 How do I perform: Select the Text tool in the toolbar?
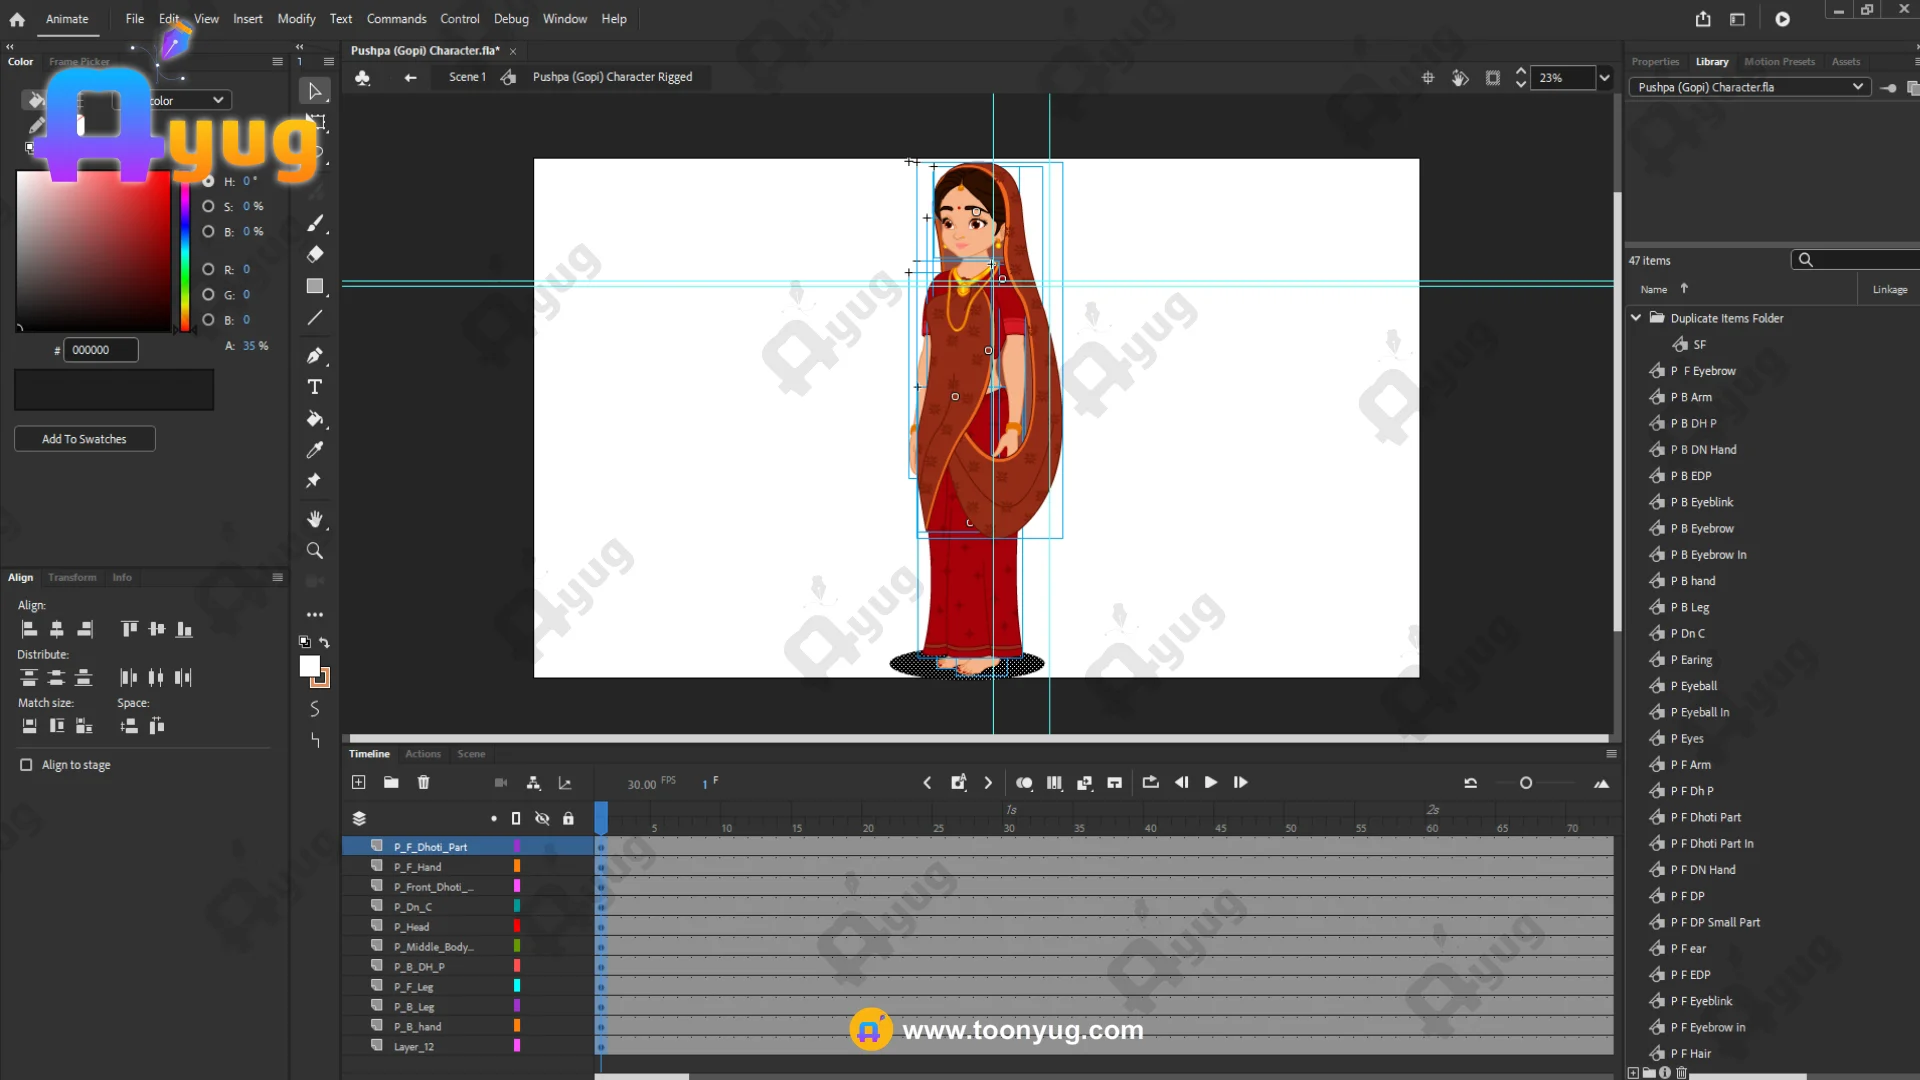315,387
